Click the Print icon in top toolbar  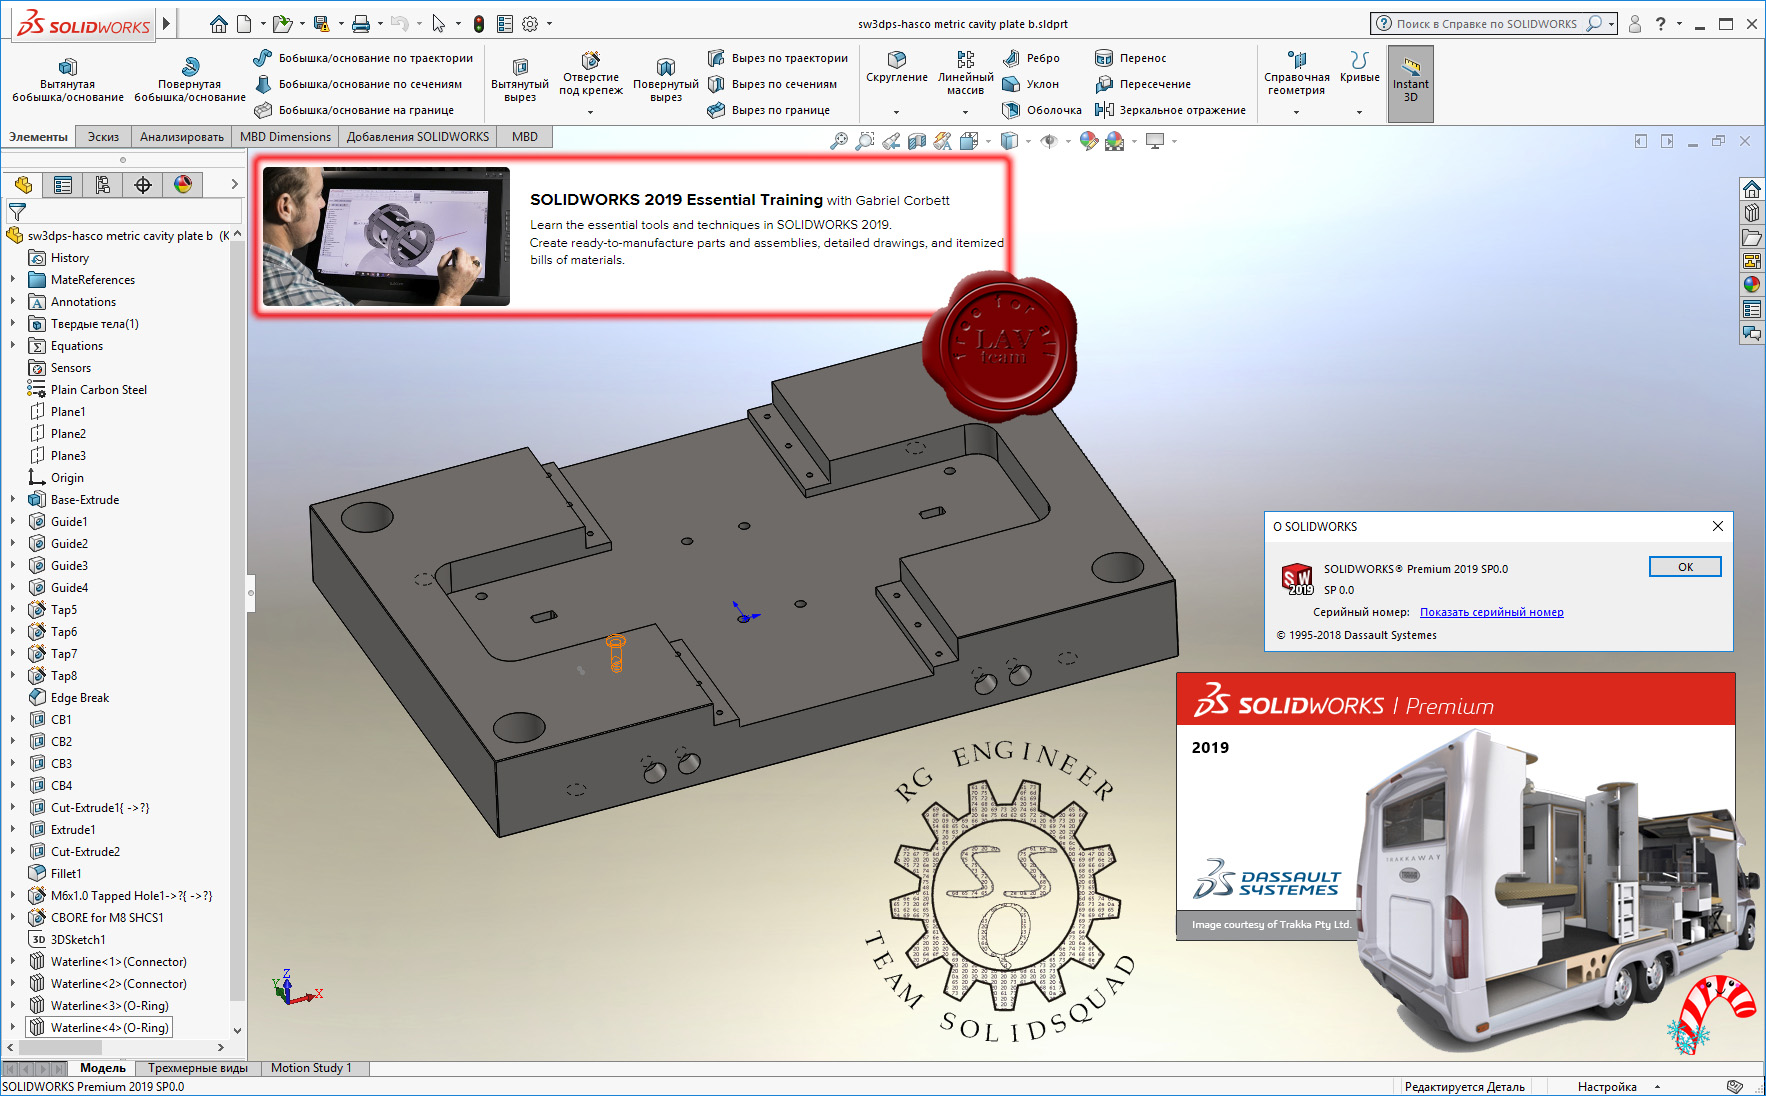pos(361,24)
